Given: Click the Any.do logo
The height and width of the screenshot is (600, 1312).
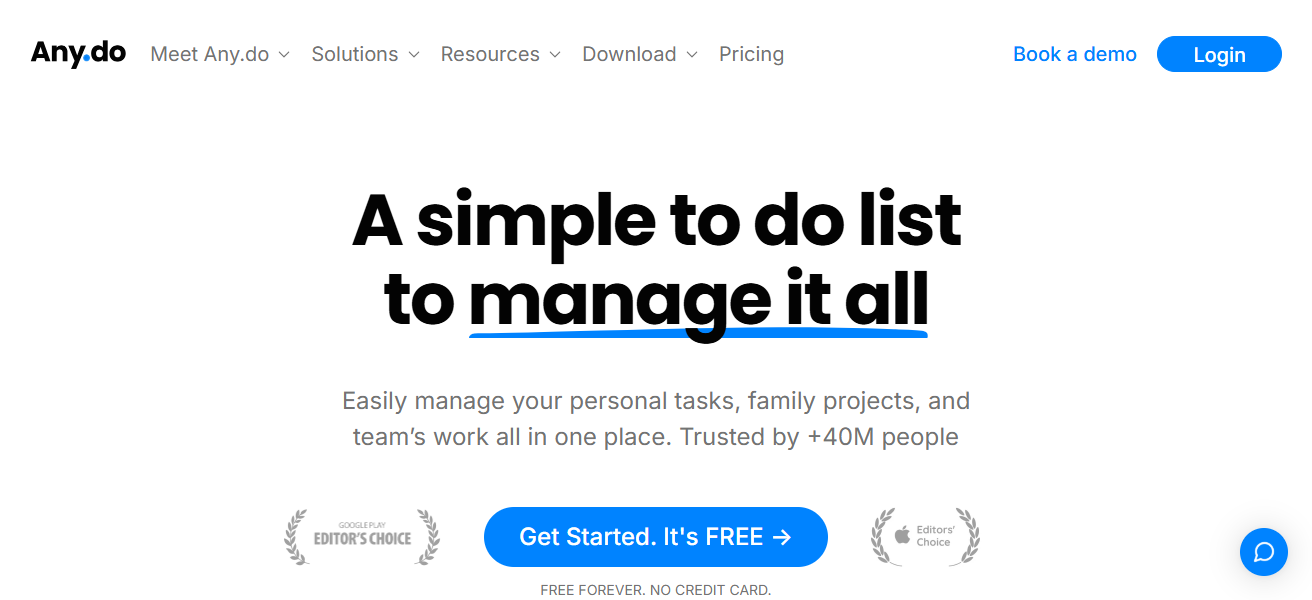Looking at the screenshot, I should (x=78, y=54).
